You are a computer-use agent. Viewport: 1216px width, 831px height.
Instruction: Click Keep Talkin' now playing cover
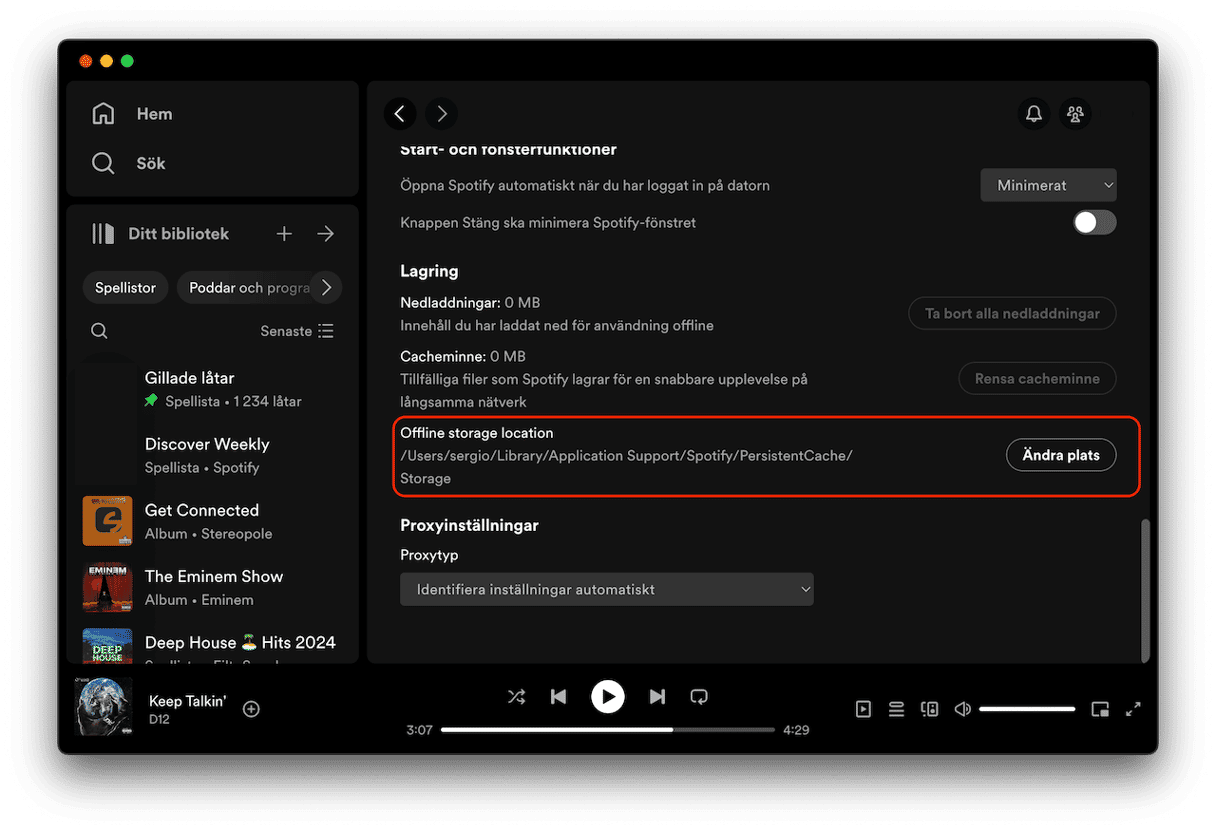104,706
